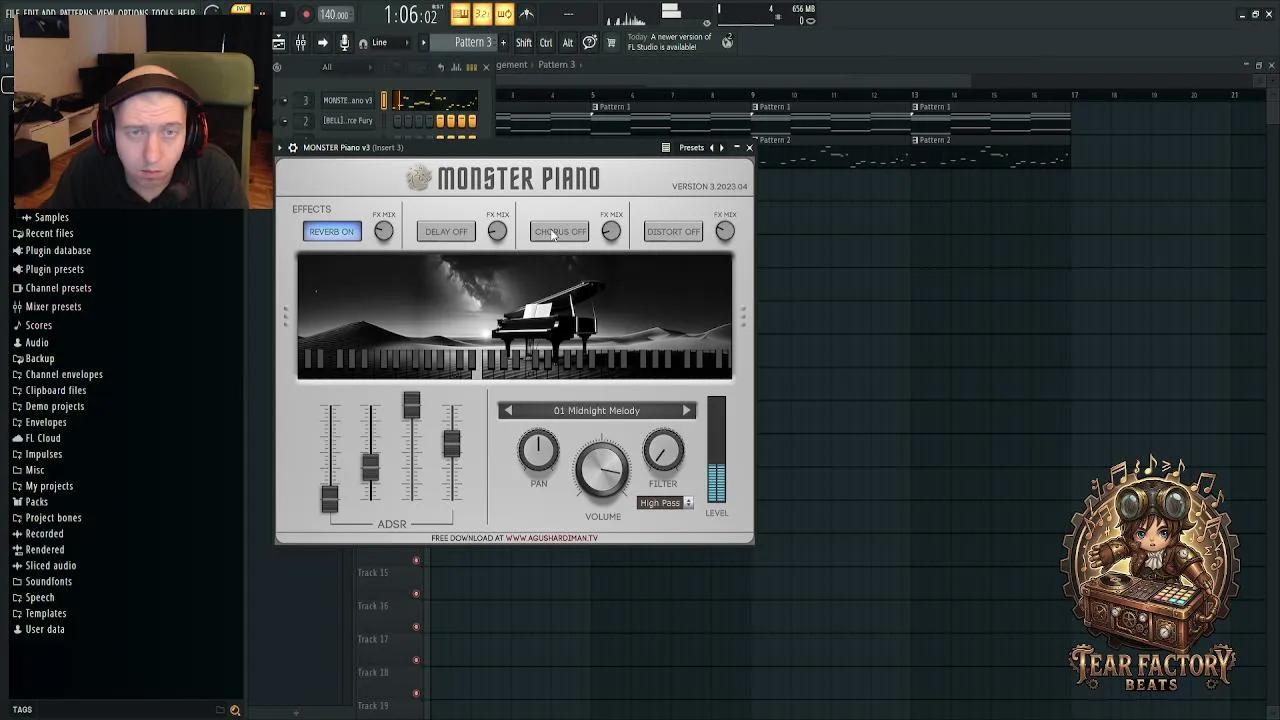Go to previous plugin preset arrow
Image resolution: width=1280 pixels, height=720 pixels.
pyautogui.click(x=711, y=148)
